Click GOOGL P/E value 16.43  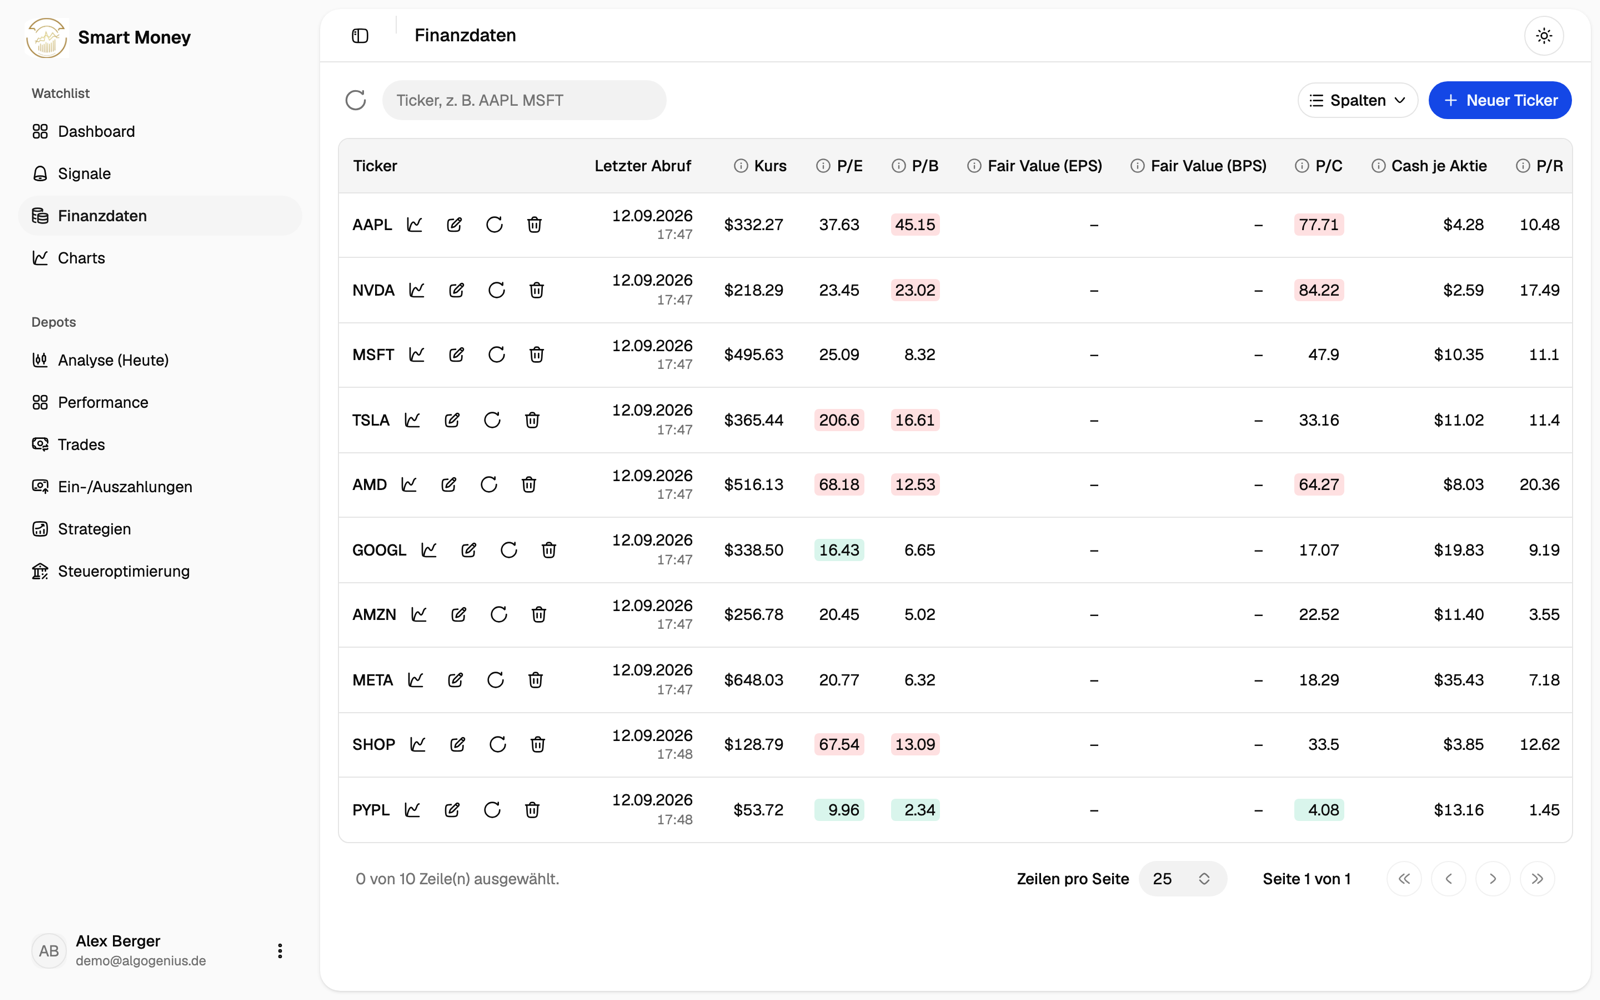[839, 550]
